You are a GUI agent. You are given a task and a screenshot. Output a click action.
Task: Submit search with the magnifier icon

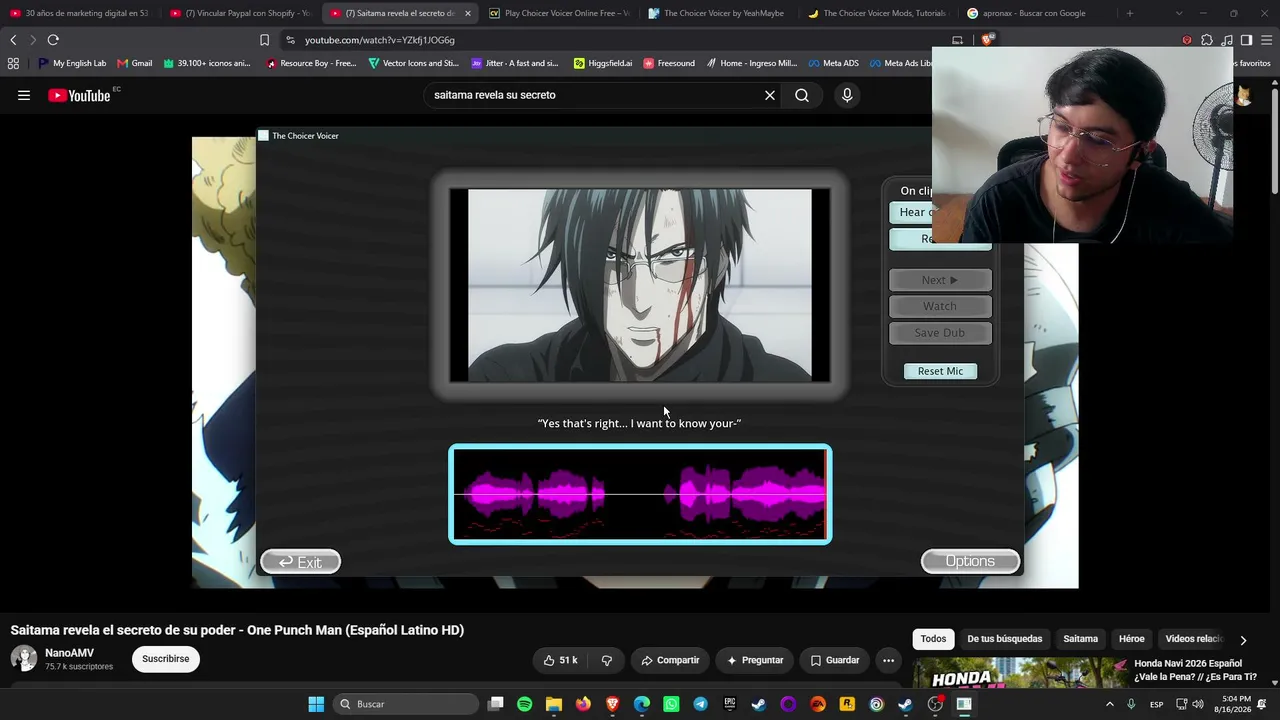[802, 95]
